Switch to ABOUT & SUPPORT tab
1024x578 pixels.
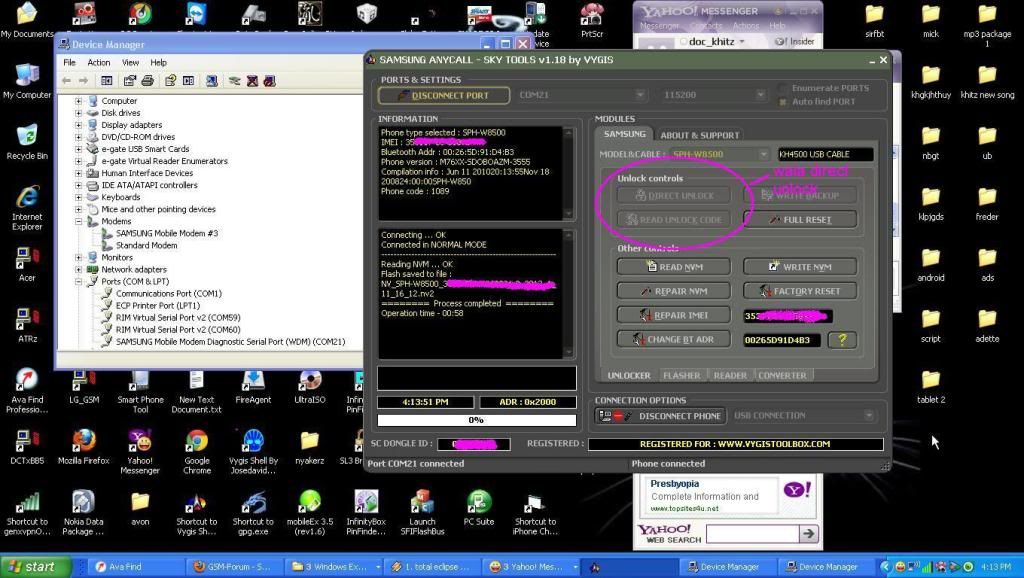click(x=699, y=135)
